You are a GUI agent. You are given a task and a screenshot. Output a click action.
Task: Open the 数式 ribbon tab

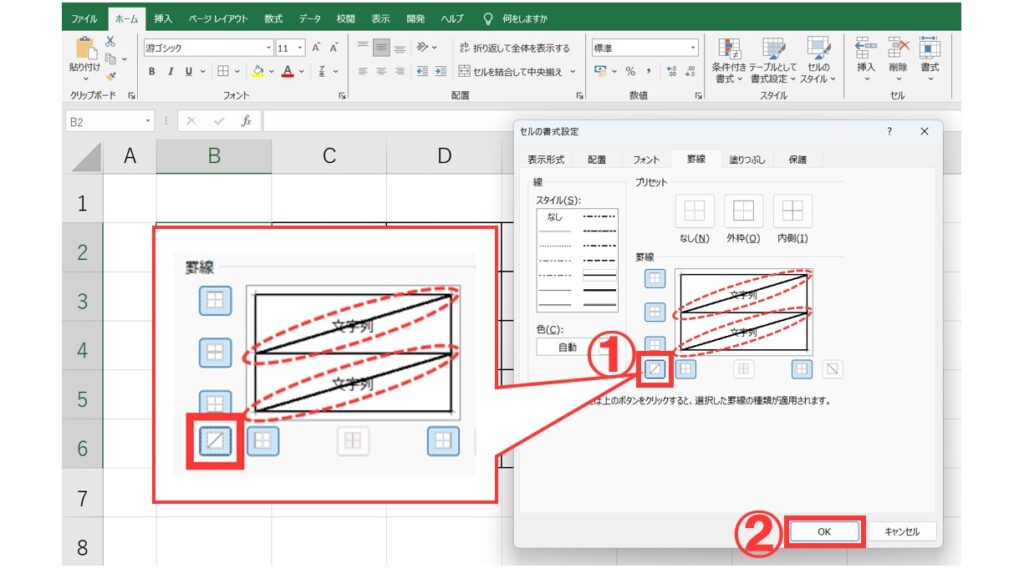point(273,18)
